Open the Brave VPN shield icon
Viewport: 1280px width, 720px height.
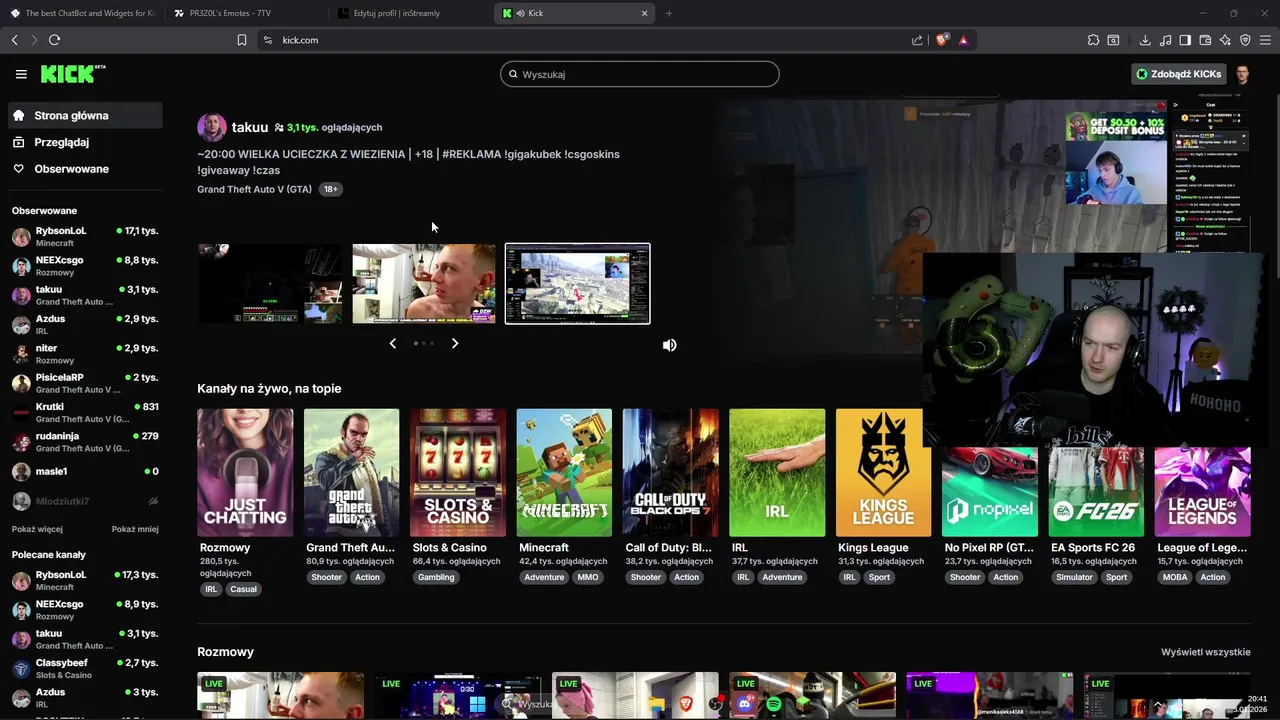click(x=1245, y=40)
